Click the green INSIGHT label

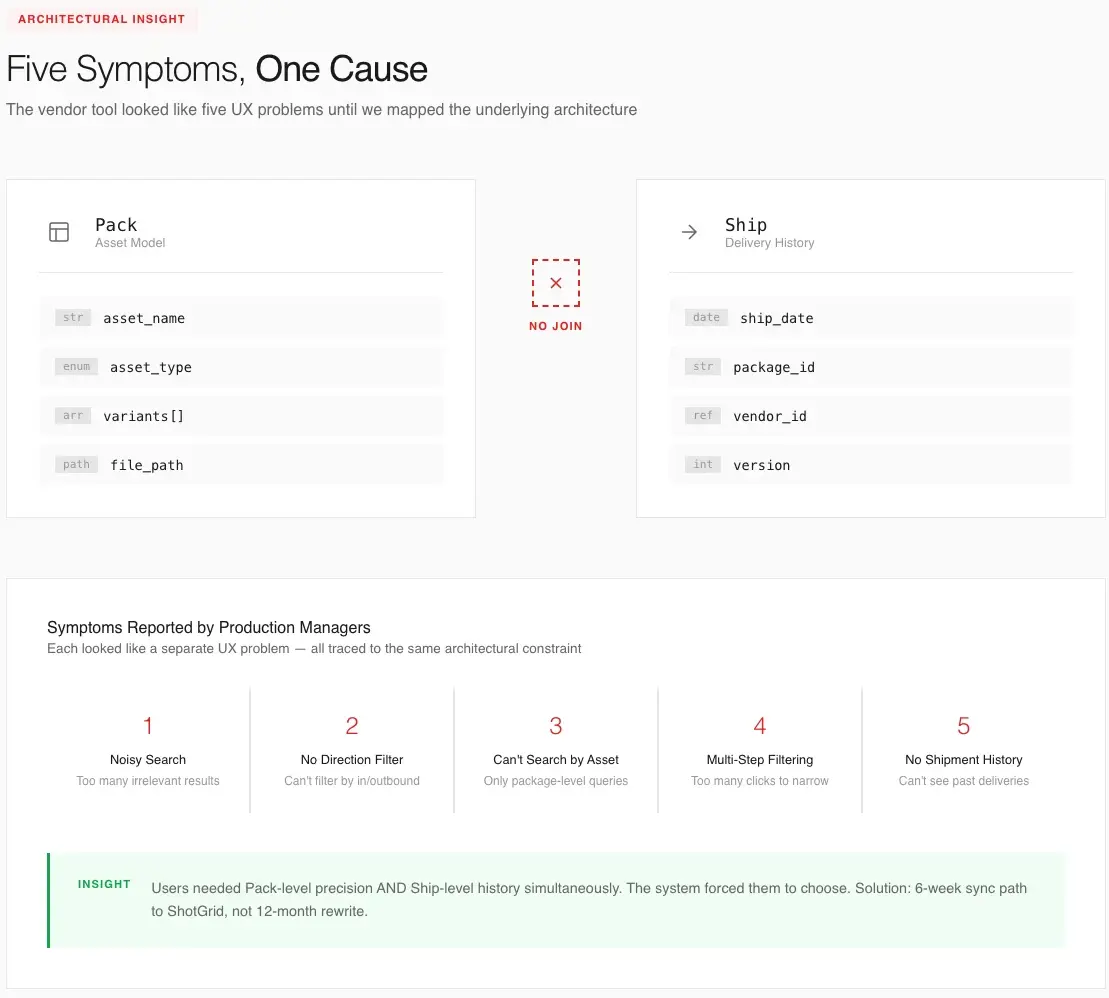click(x=104, y=884)
